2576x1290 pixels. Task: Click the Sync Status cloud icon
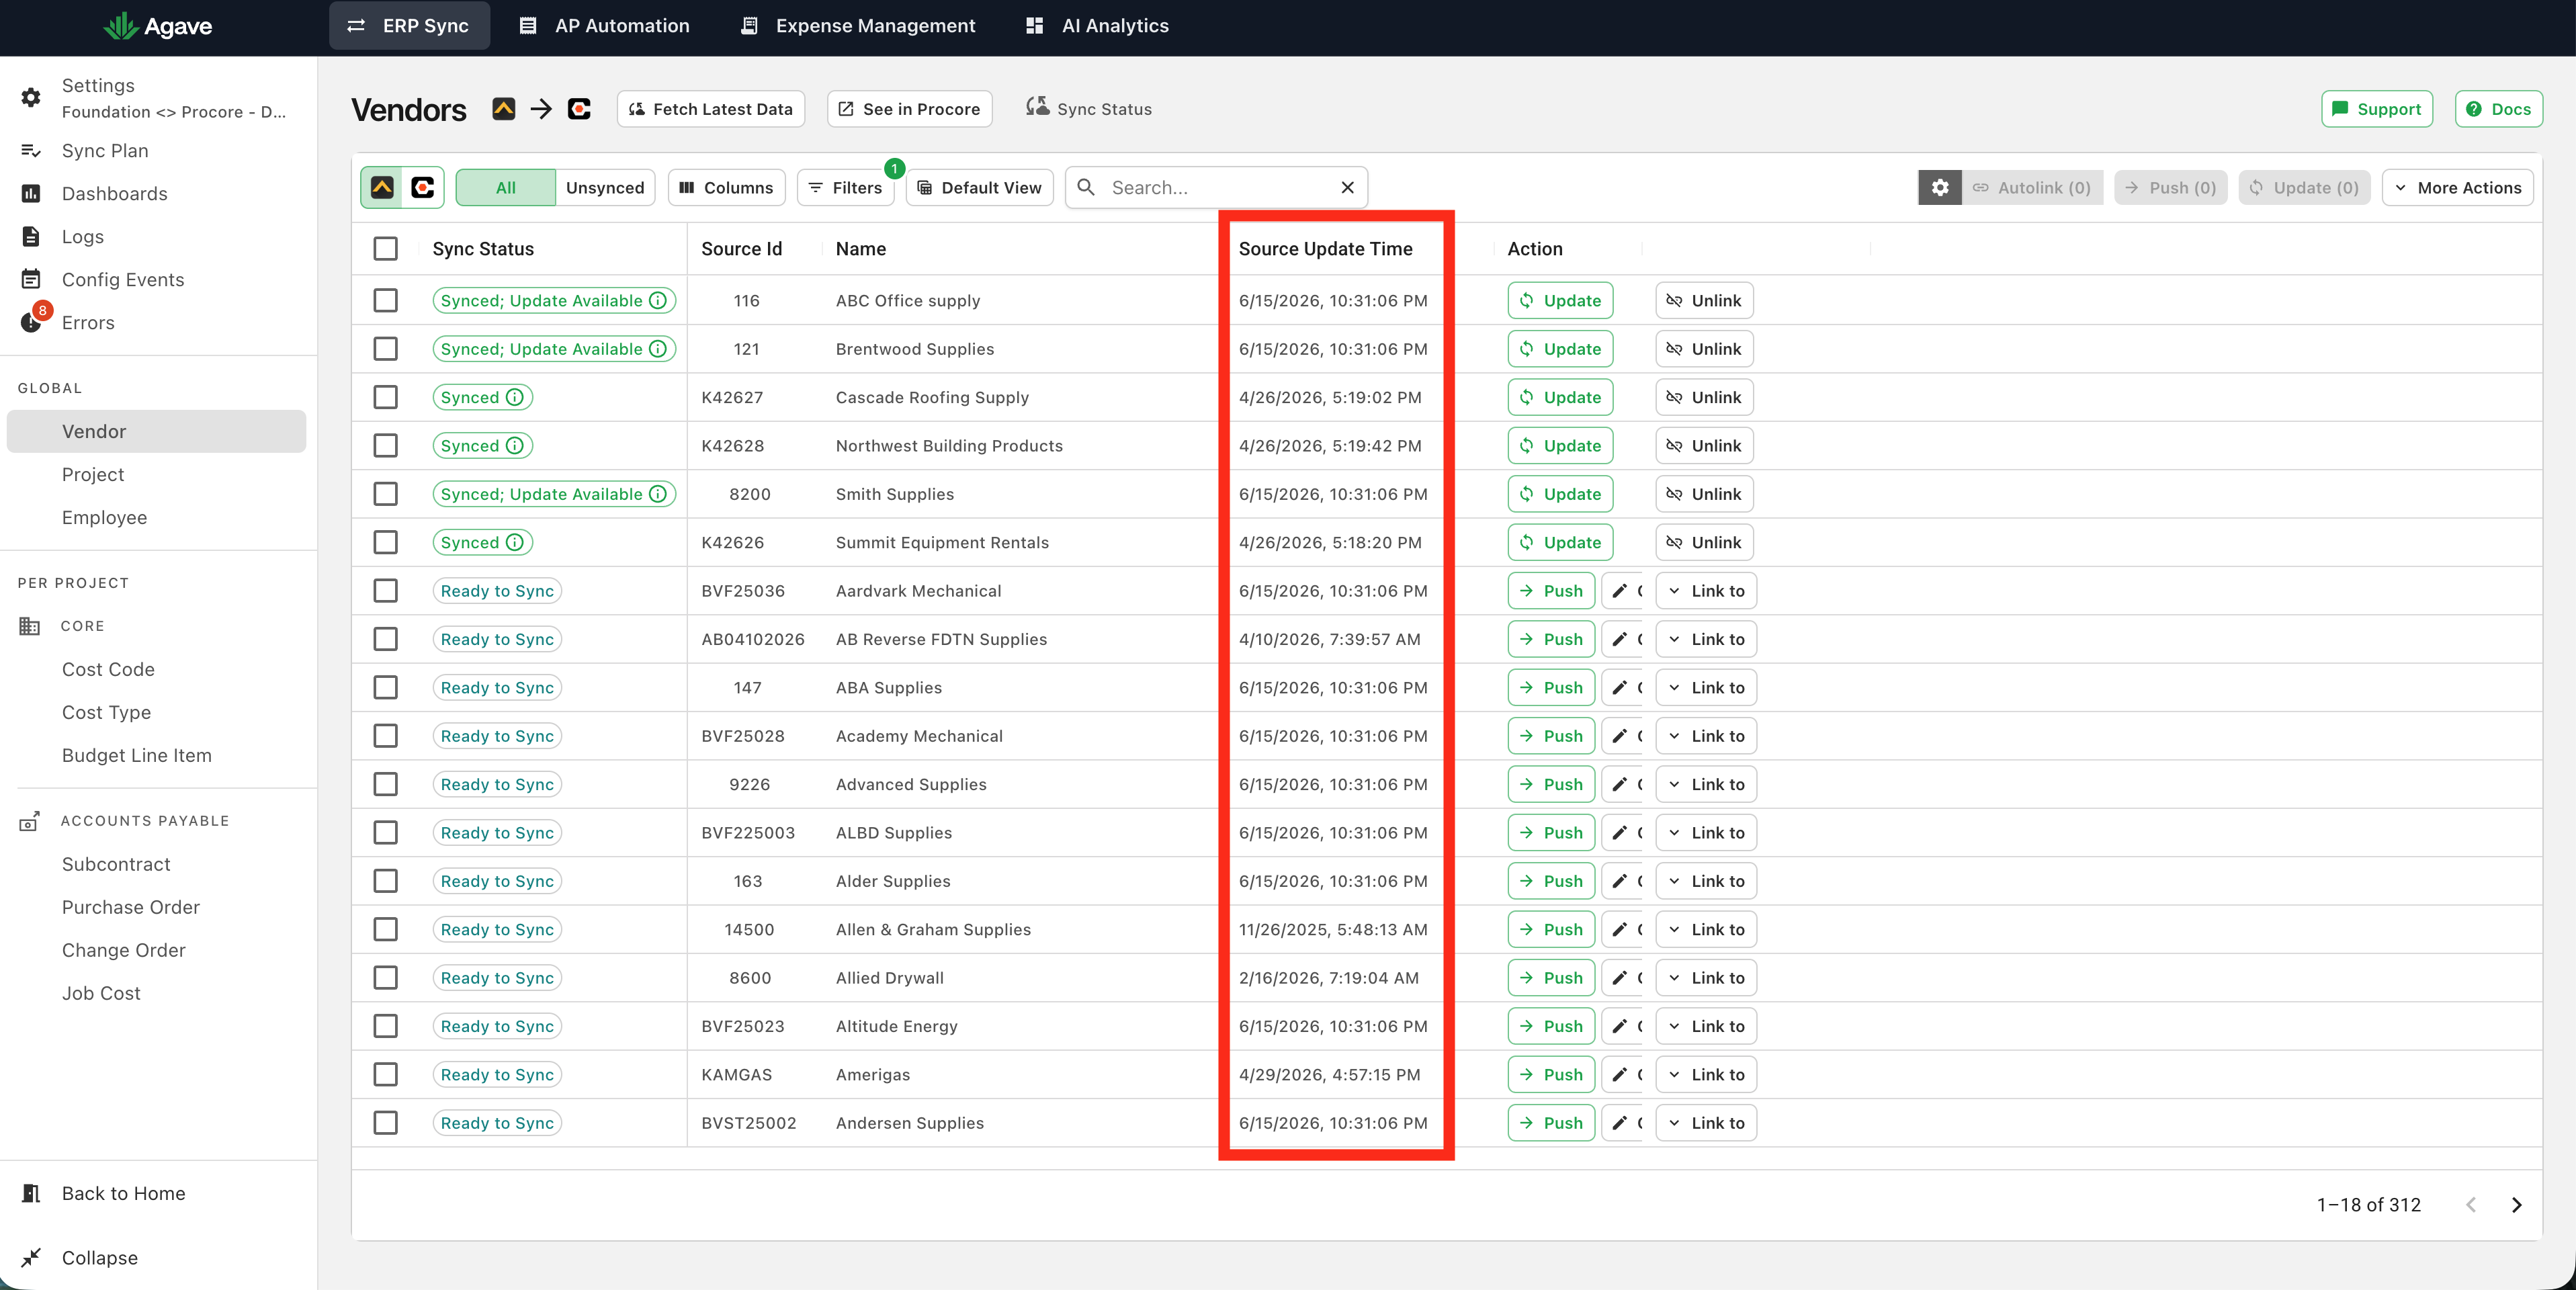[1037, 107]
